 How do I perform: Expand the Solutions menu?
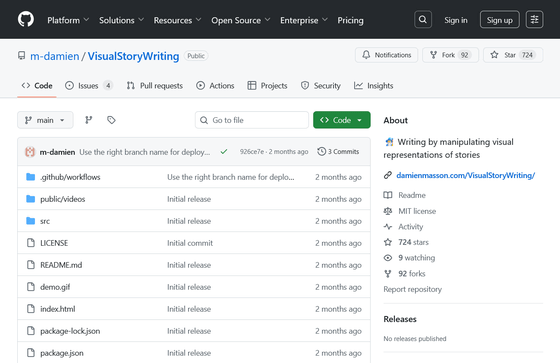click(x=121, y=20)
